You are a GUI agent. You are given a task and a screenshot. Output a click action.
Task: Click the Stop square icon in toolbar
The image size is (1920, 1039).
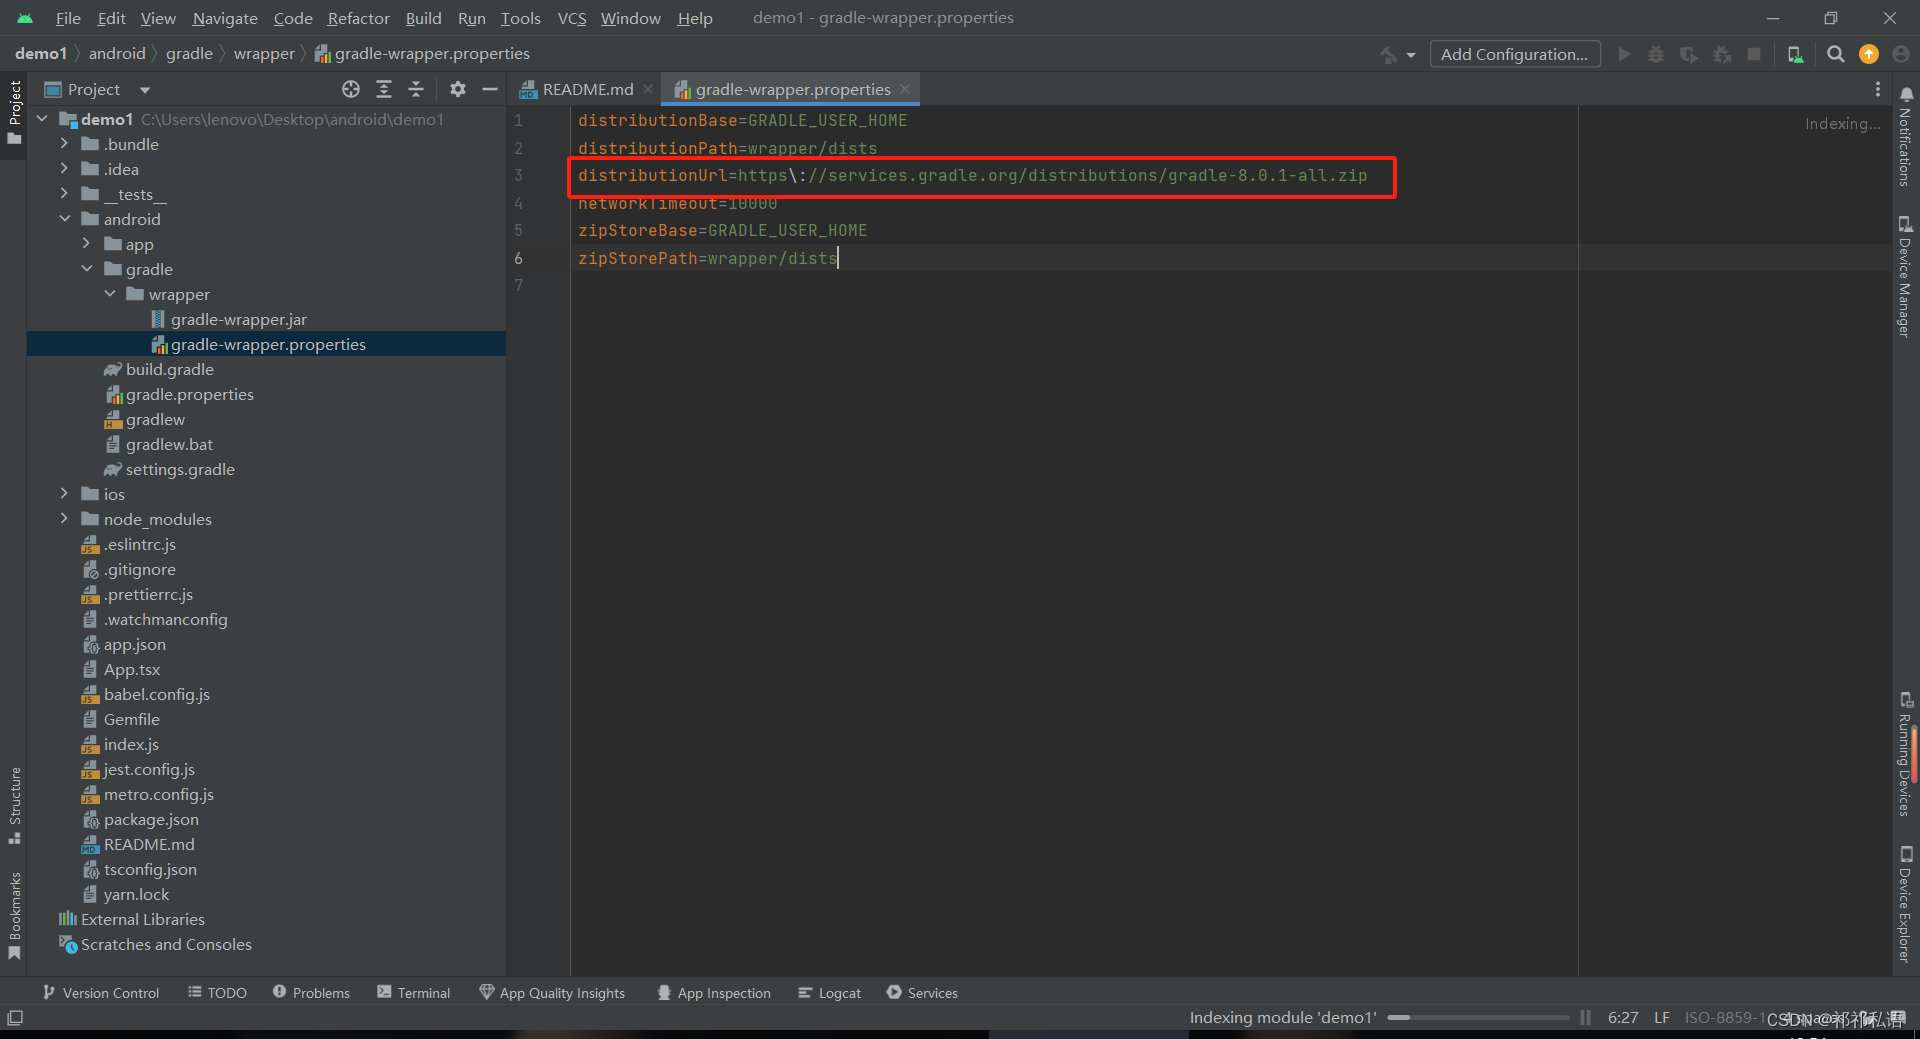pos(1754,54)
